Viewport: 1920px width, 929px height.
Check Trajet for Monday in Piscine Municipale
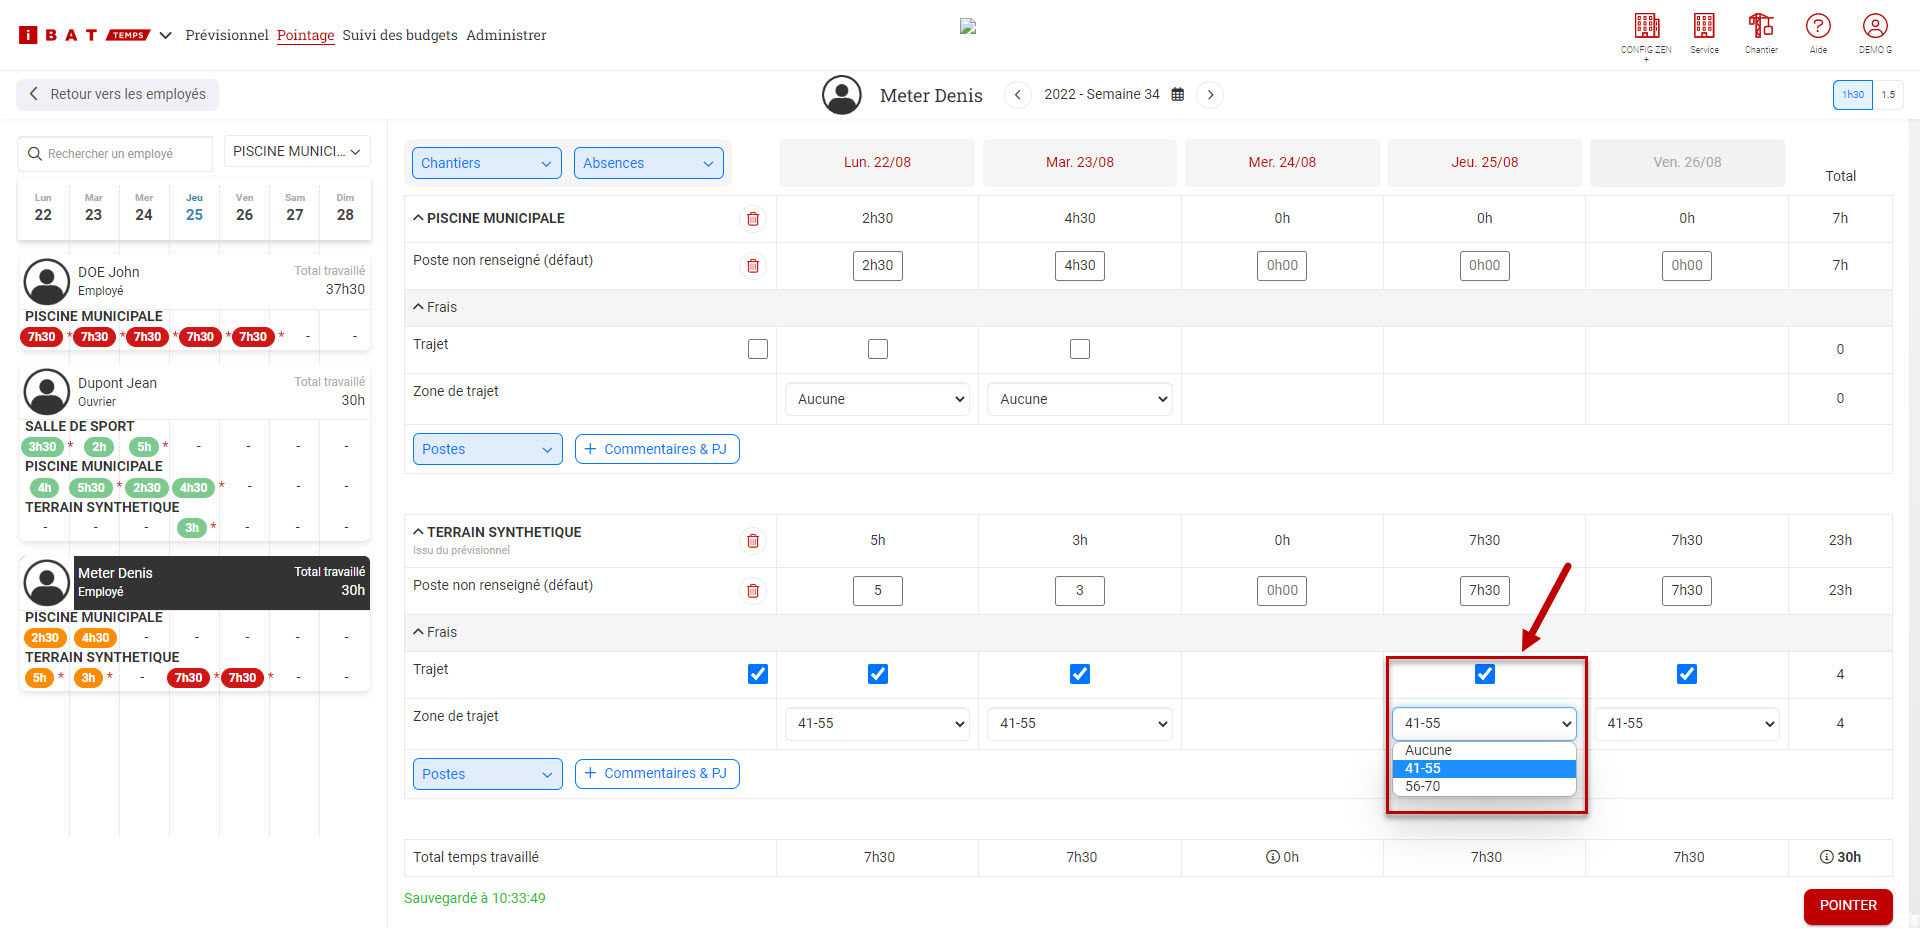pyautogui.click(x=878, y=349)
